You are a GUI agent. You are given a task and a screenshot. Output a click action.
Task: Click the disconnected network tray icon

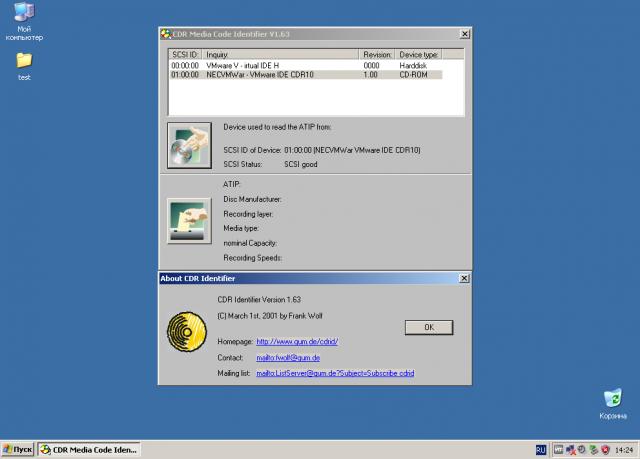pyautogui.click(x=571, y=450)
